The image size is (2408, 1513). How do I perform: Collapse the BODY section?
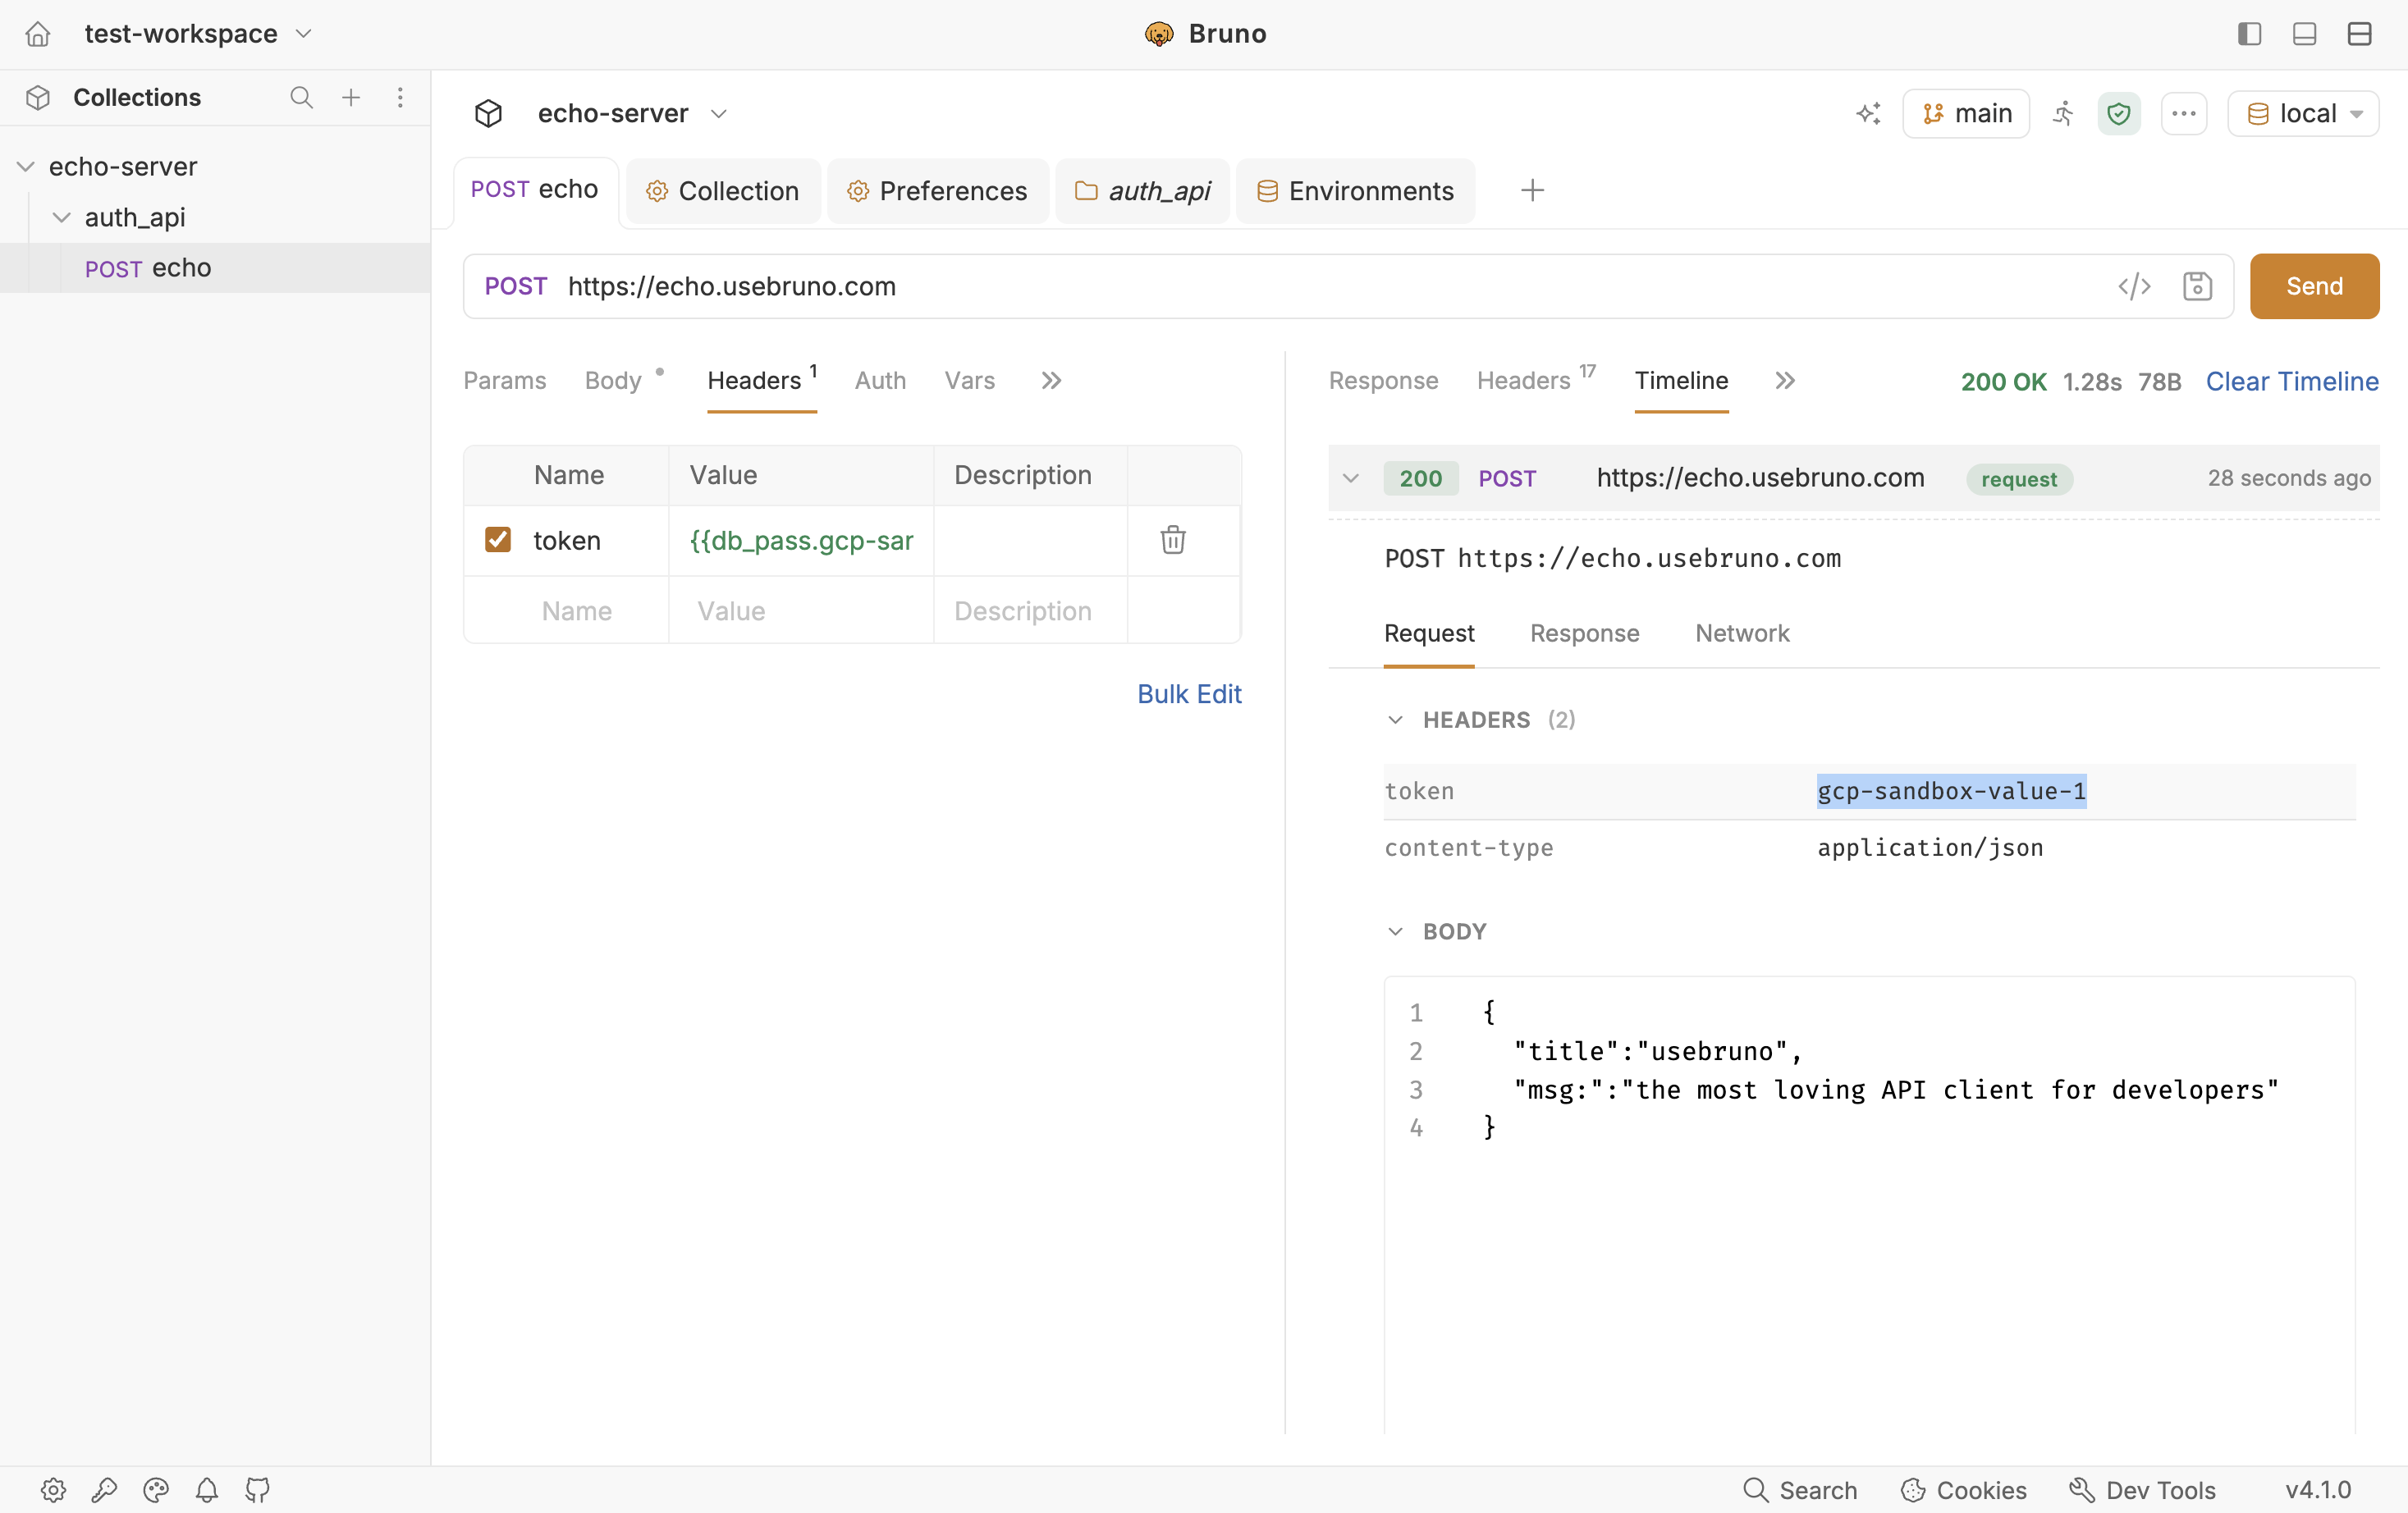(x=1396, y=932)
